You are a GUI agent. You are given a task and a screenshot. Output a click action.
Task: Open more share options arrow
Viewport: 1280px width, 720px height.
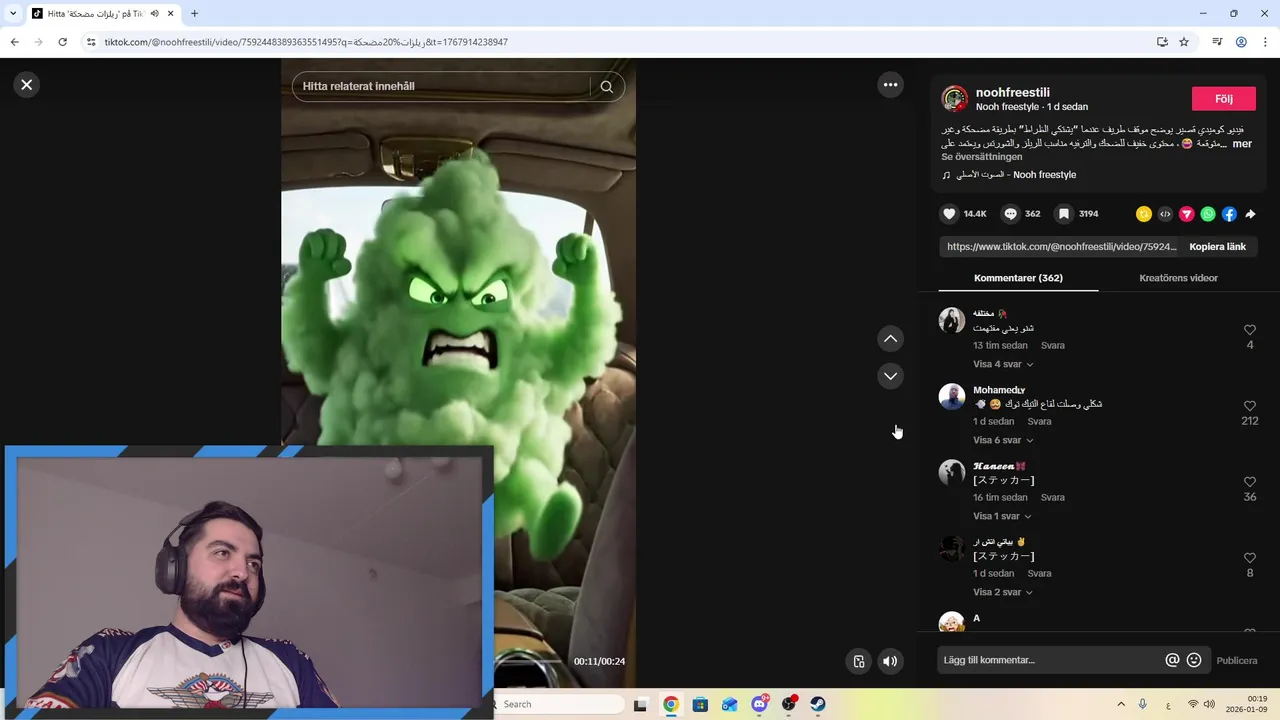[1250, 214]
